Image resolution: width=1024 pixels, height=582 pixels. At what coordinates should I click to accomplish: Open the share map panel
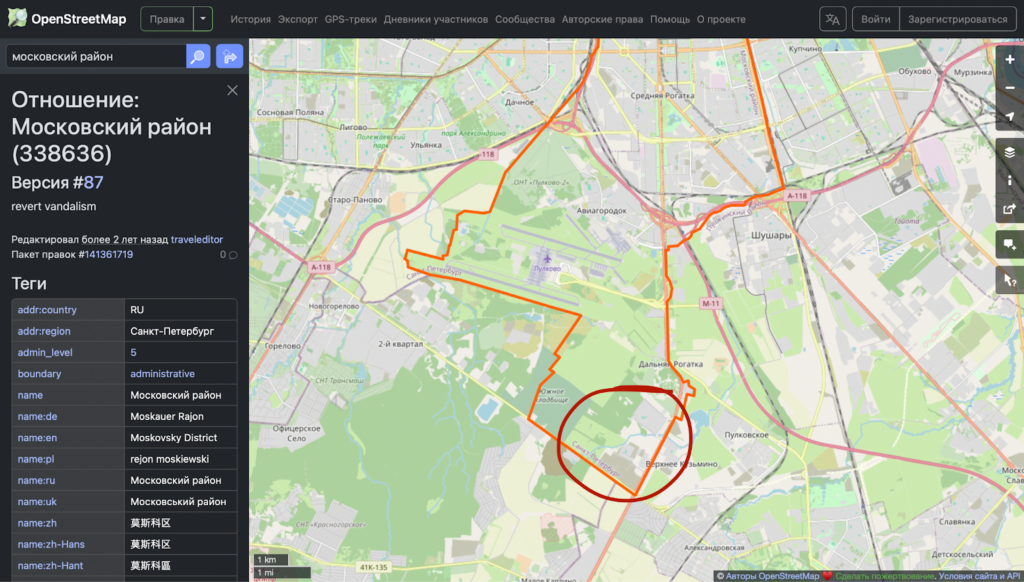coord(1010,210)
